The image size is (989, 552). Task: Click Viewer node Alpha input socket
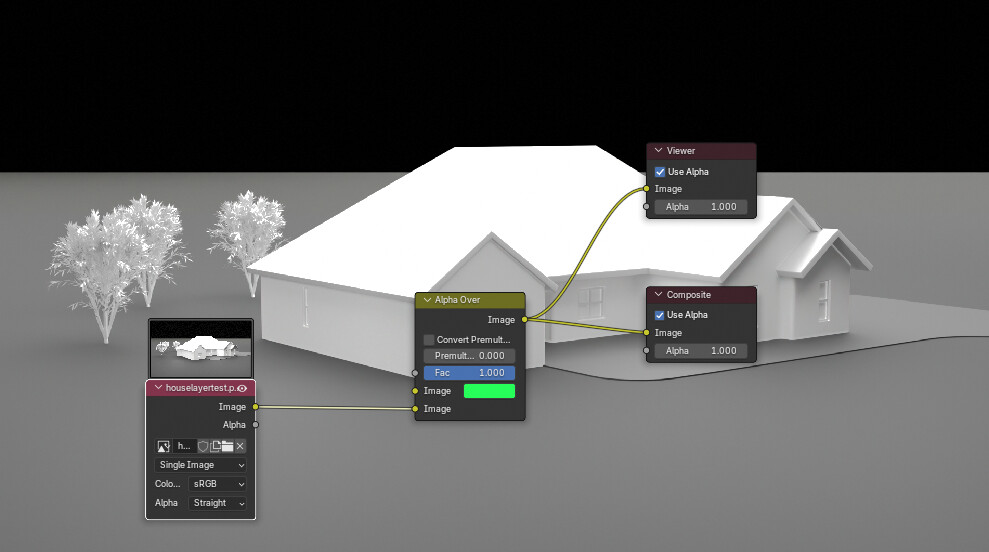pos(647,206)
